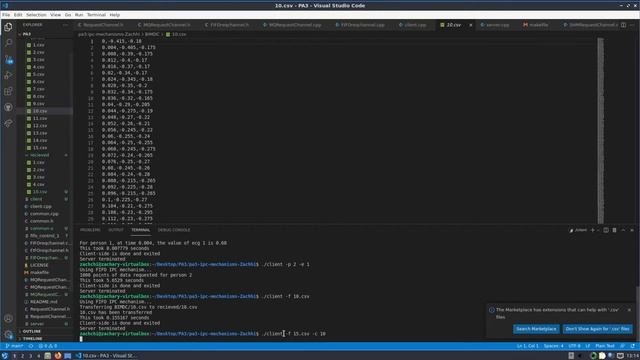Viewport: 640px width, 360px height.
Task: Click Ln 1, Col 1 in status bar
Action: [x=527, y=346]
